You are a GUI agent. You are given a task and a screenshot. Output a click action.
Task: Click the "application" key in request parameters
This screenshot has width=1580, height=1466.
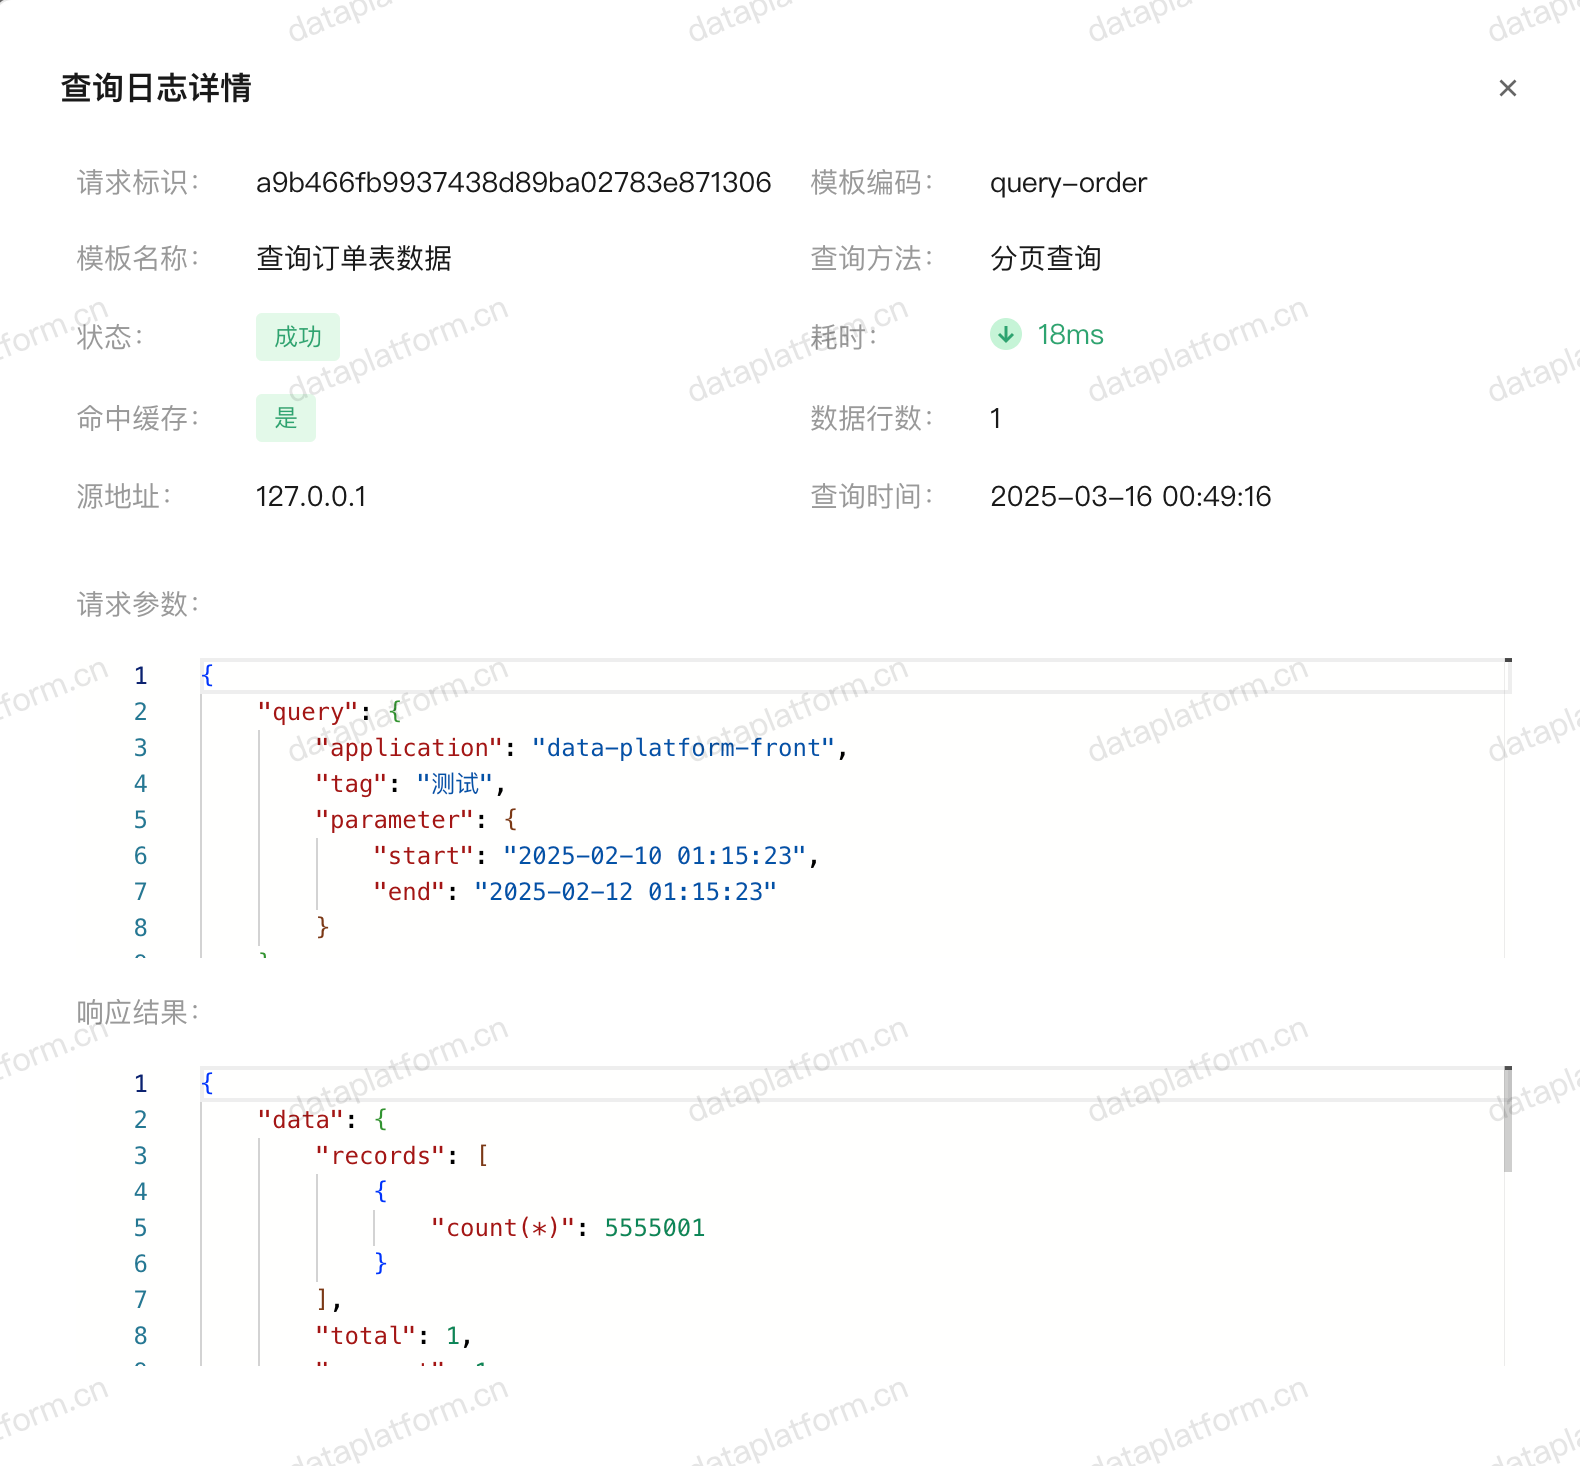[408, 748]
